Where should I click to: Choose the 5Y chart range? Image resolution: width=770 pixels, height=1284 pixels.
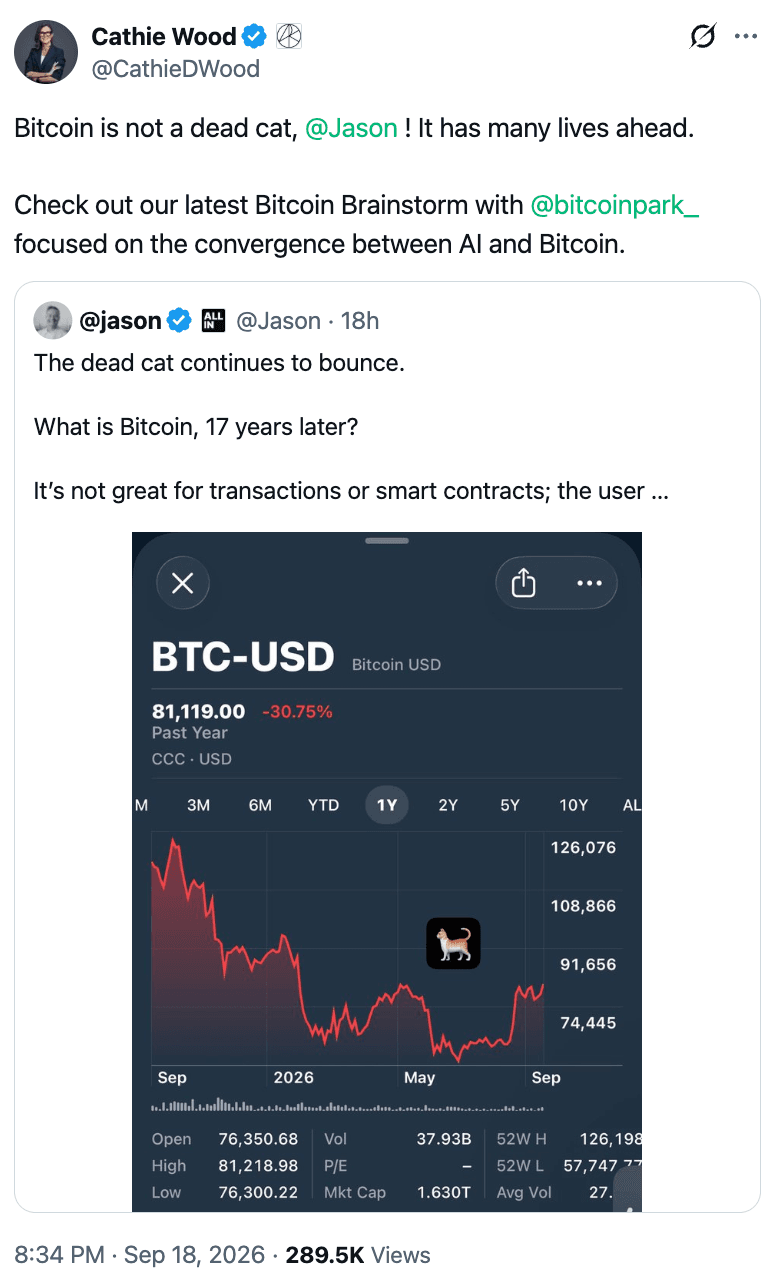[x=510, y=805]
